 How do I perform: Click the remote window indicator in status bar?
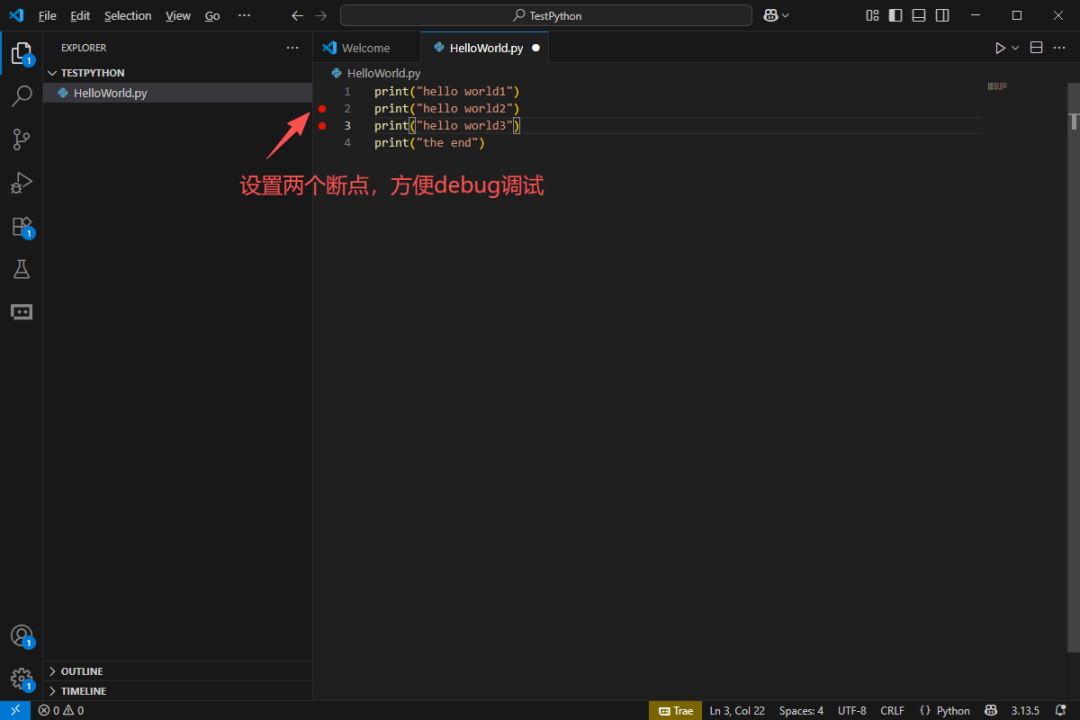[x=15, y=710]
